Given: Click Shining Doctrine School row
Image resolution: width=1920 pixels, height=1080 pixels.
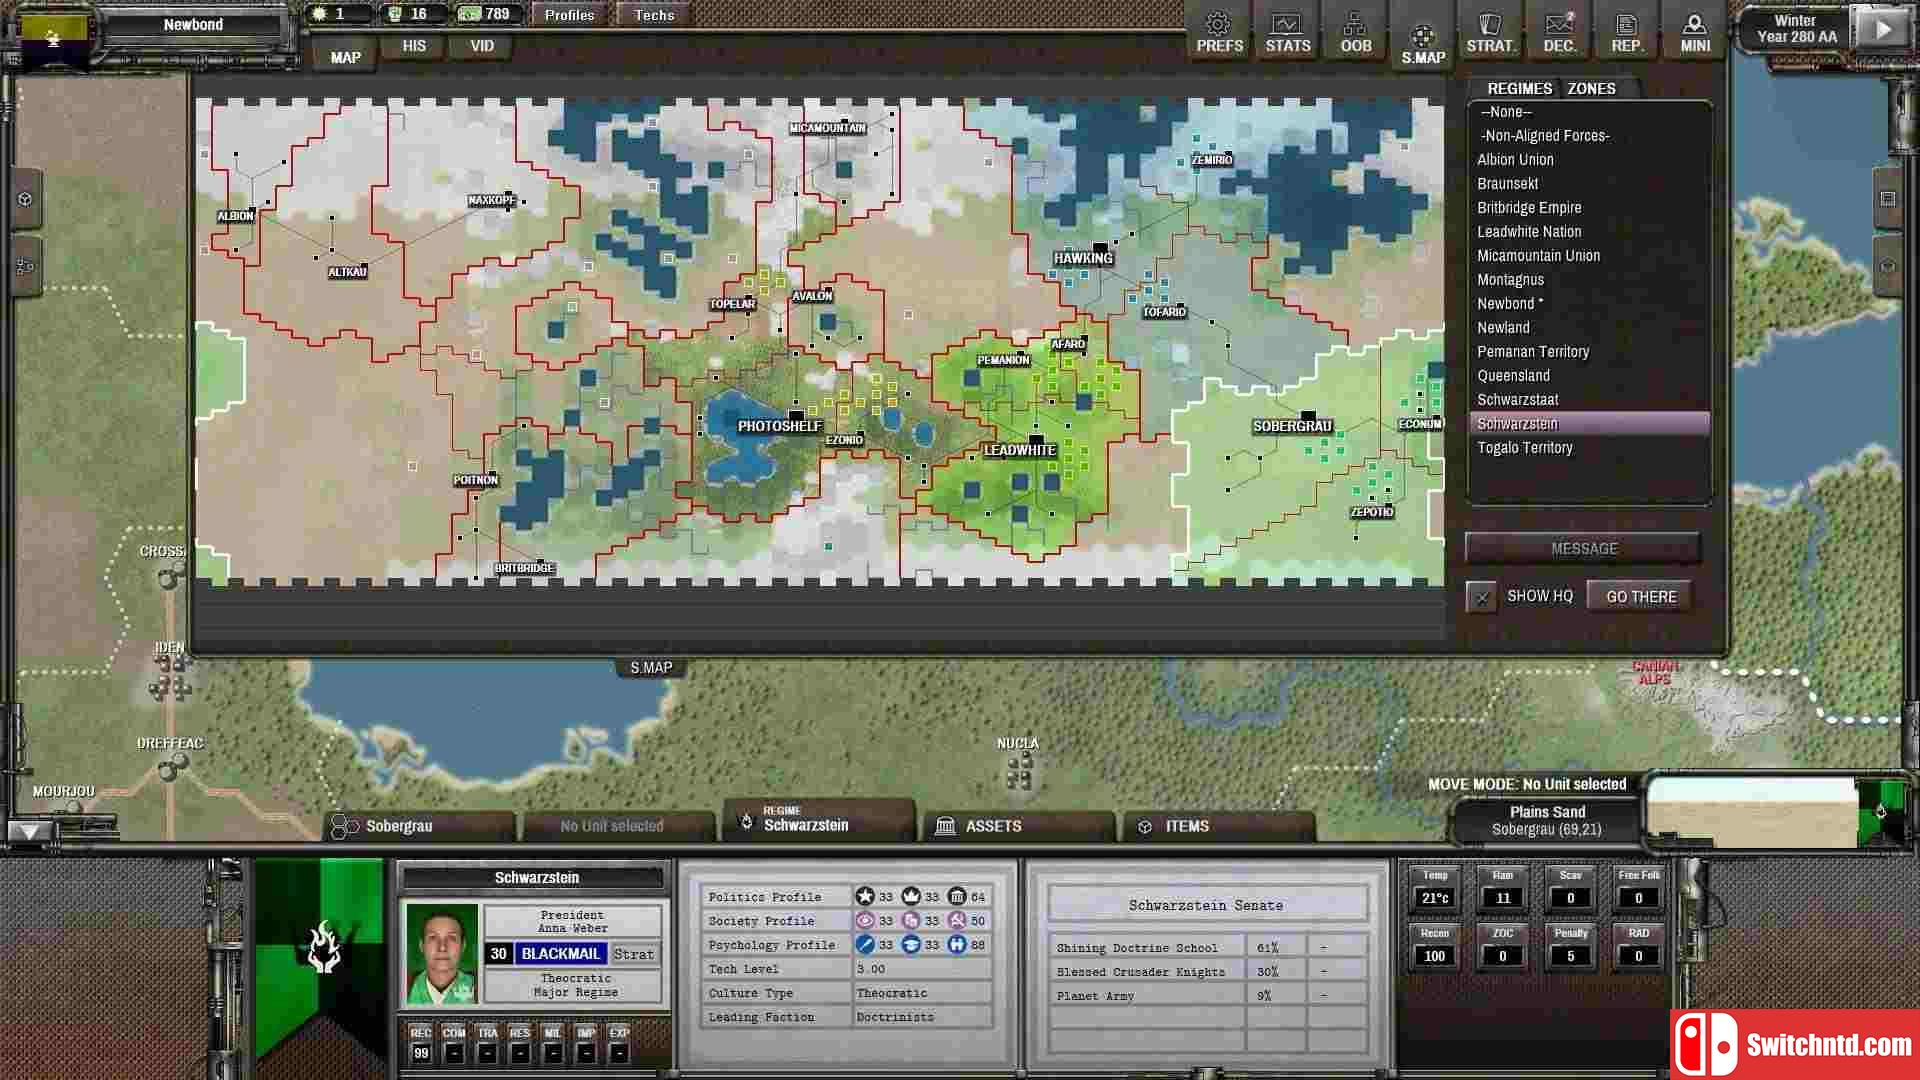Looking at the screenshot, I should [x=1207, y=947].
